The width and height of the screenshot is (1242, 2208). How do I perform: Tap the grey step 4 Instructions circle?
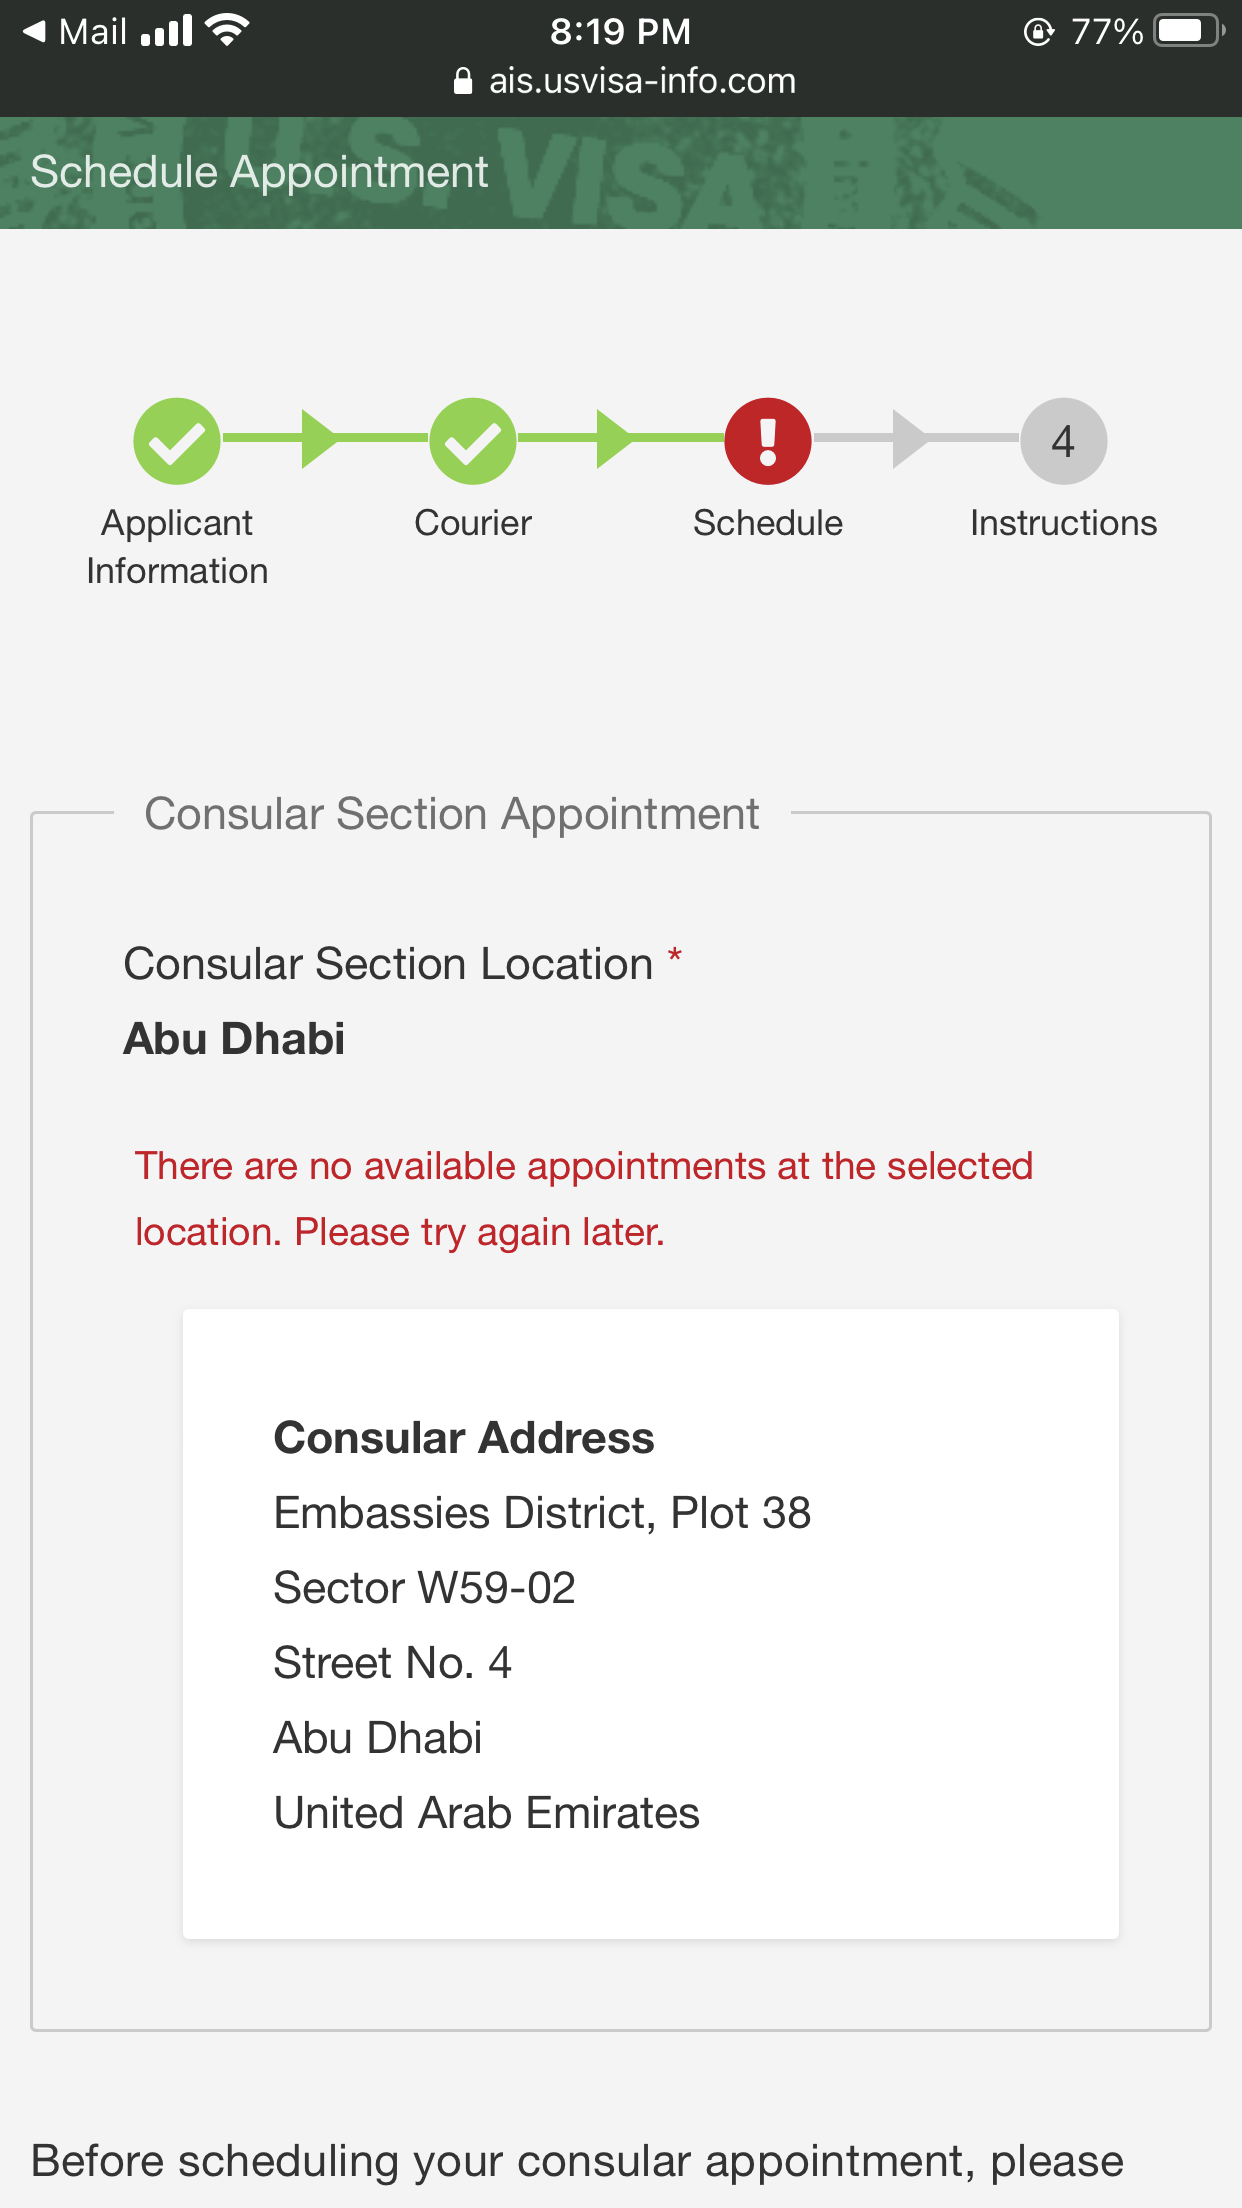pyautogui.click(x=1063, y=441)
